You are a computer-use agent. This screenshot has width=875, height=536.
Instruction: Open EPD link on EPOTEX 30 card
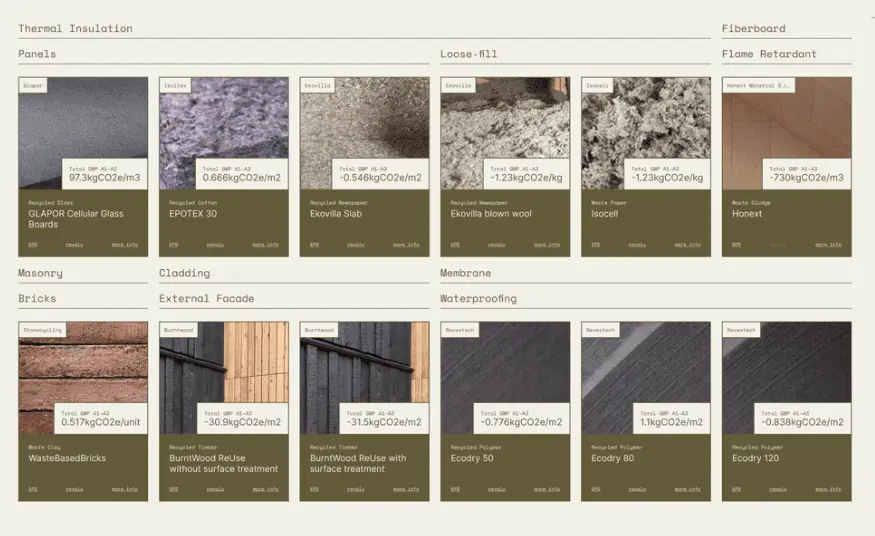pos(174,245)
